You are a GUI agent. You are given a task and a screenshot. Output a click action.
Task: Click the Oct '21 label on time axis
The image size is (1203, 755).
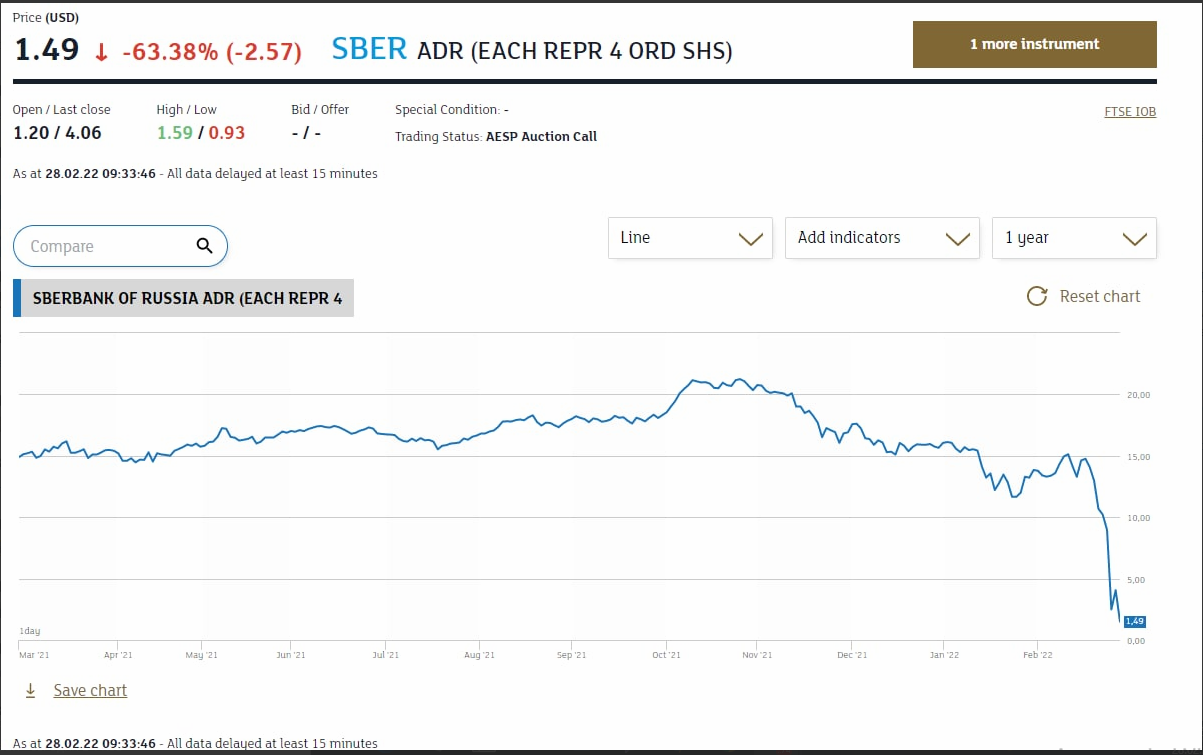point(666,655)
